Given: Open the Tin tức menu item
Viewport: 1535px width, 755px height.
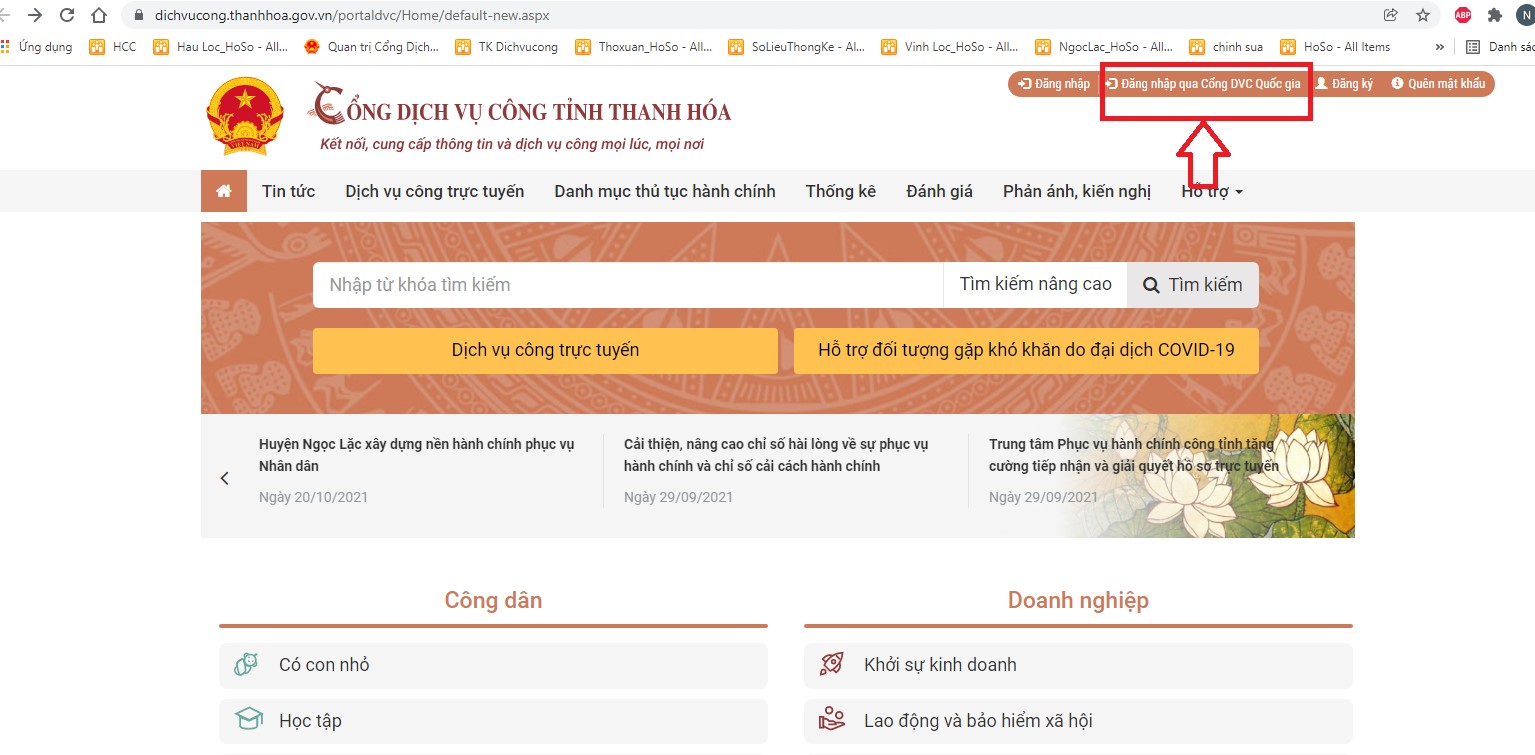Looking at the screenshot, I should (288, 191).
